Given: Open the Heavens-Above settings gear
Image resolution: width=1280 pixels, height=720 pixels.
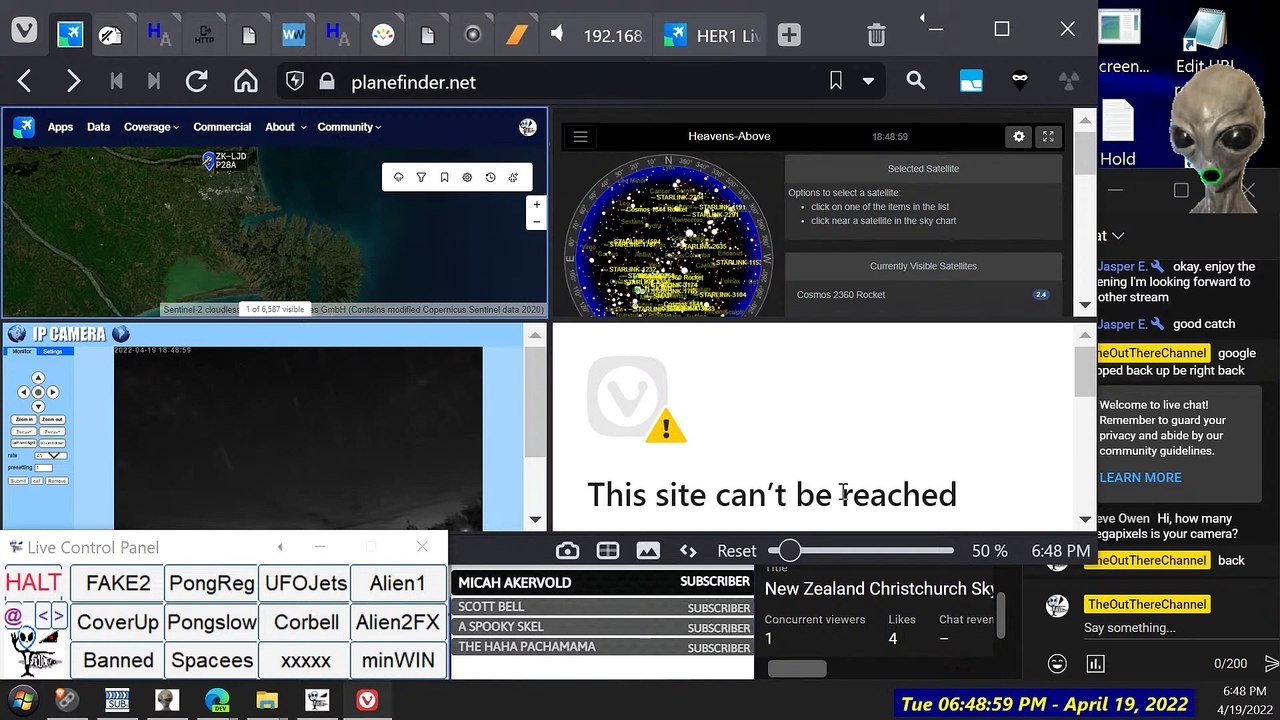Looking at the screenshot, I should (x=1019, y=137).
